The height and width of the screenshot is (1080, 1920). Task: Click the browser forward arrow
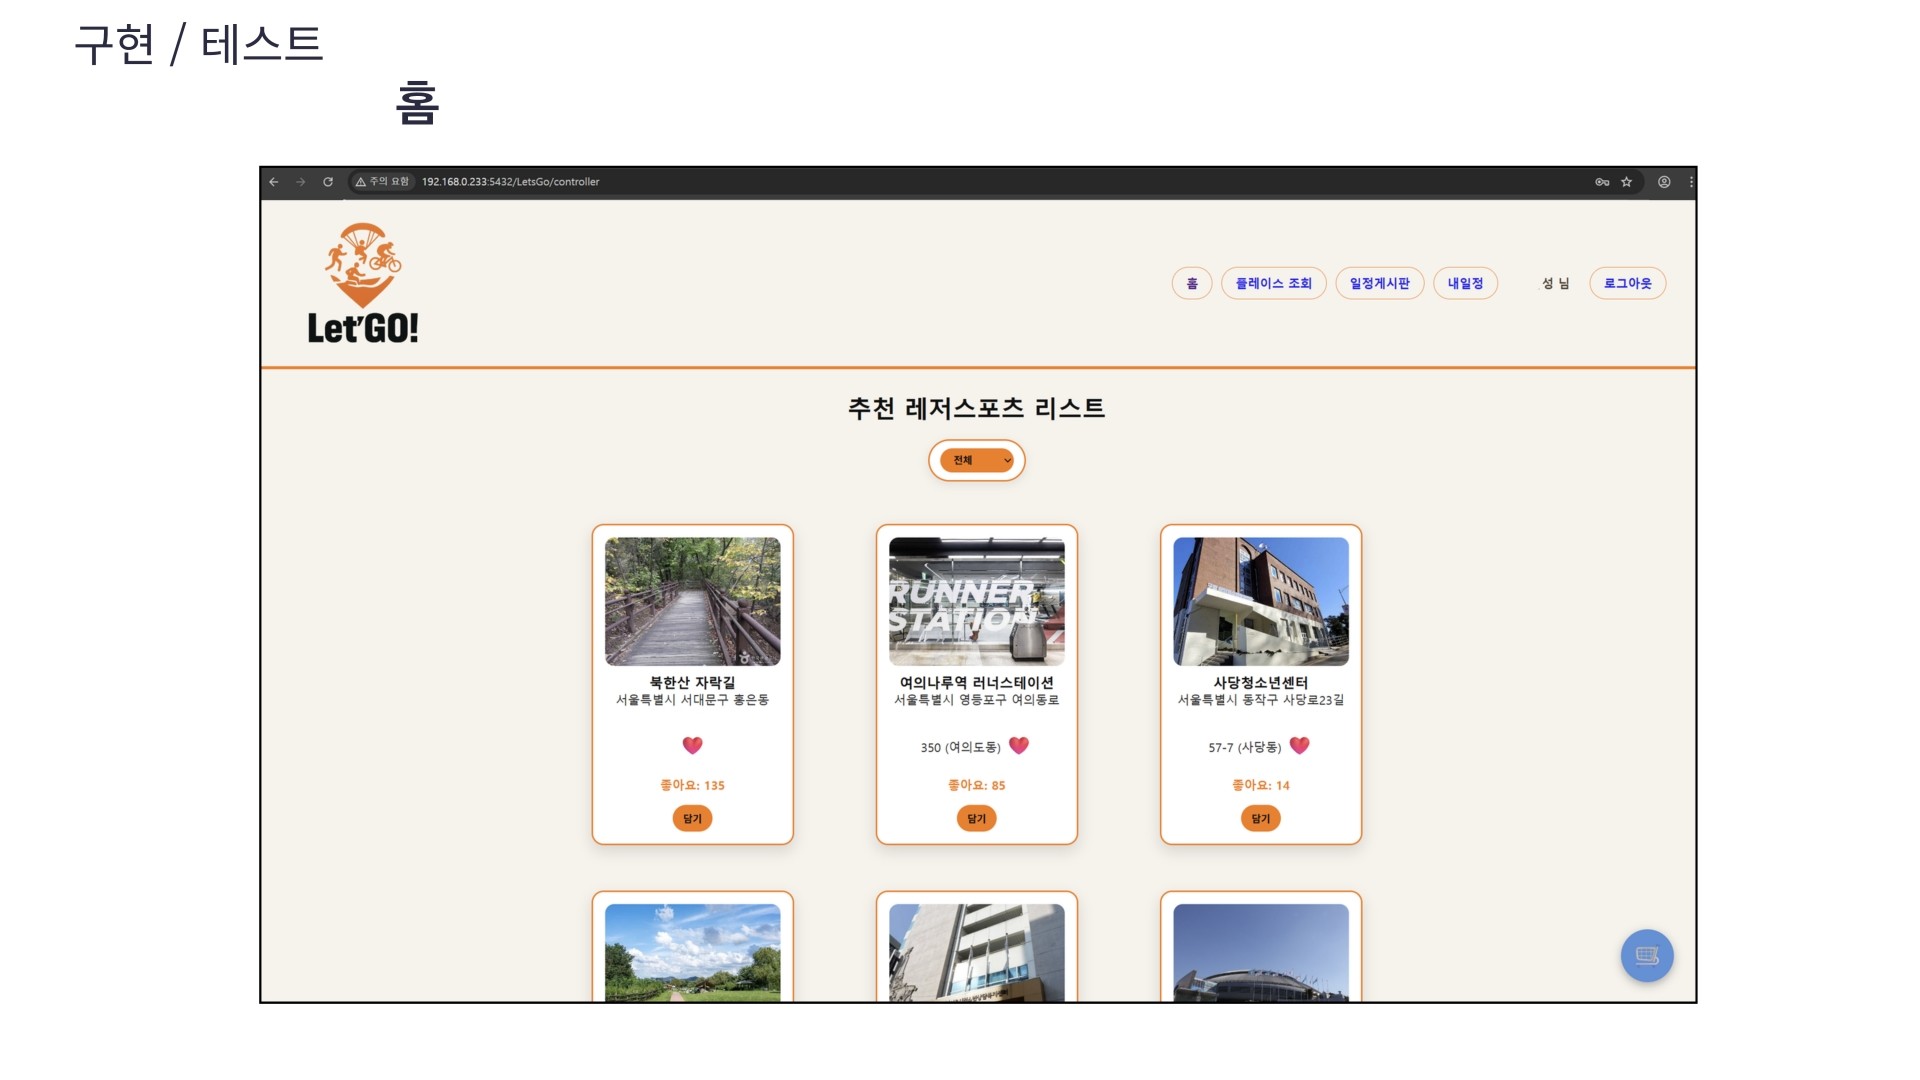pos(301,182)
